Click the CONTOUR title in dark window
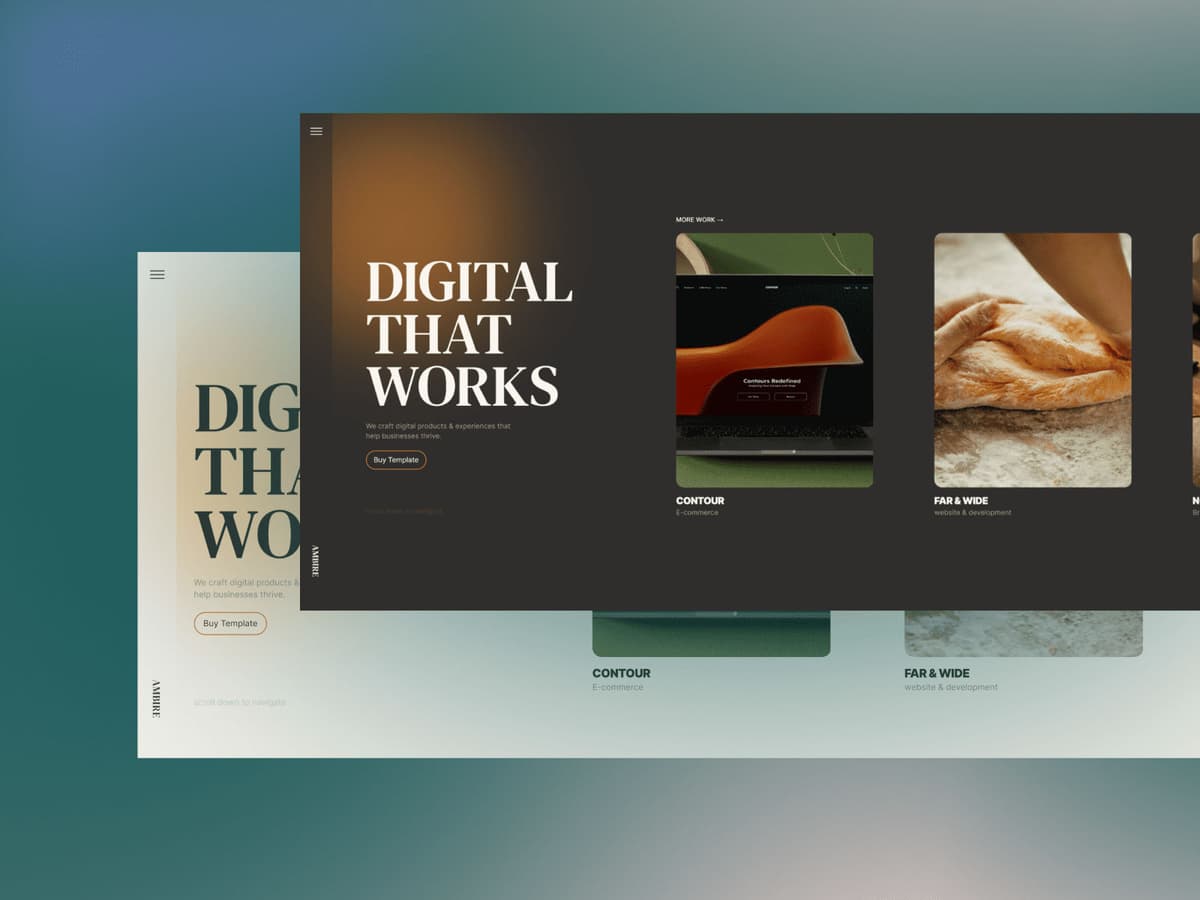The height and width of the screenshot is (900, 1200). point(700,501)
